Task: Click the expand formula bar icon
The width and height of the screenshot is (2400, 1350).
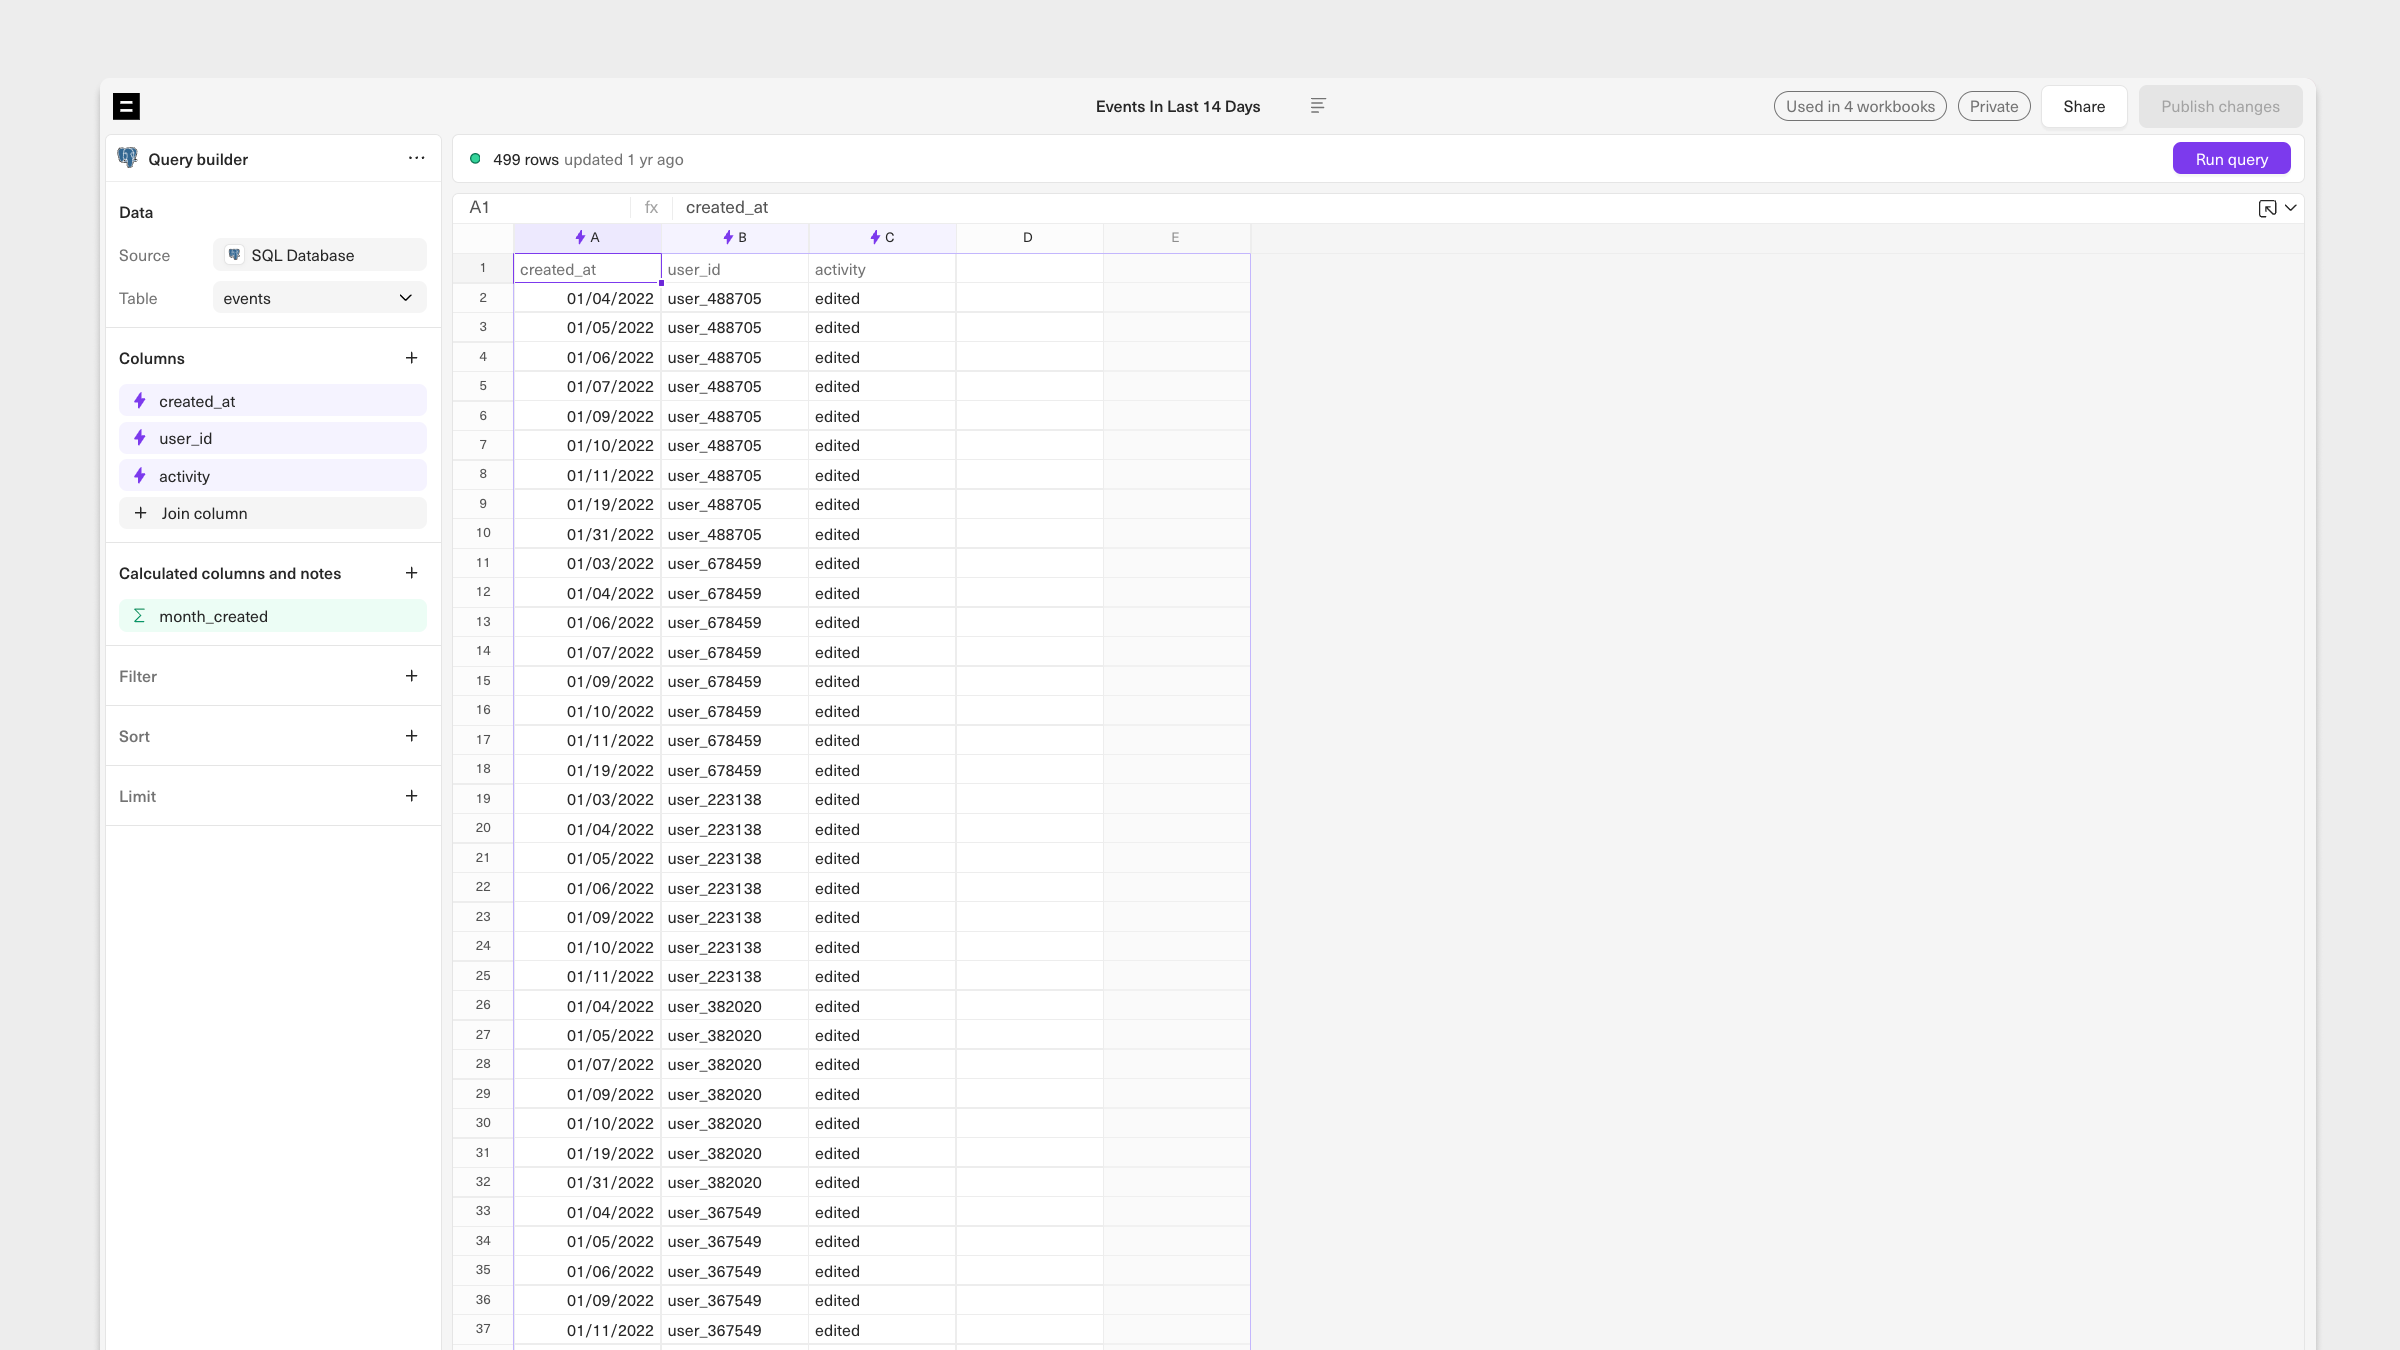Action: pos(2267,208)
